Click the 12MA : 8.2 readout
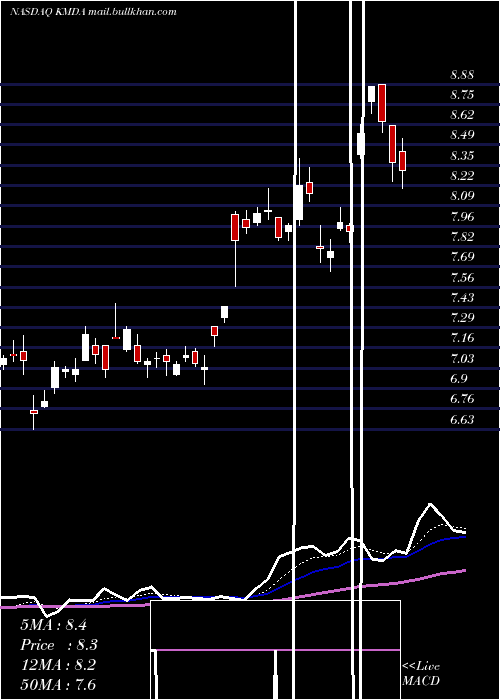This screenshot has height=700, width=500. pos(58,665)
